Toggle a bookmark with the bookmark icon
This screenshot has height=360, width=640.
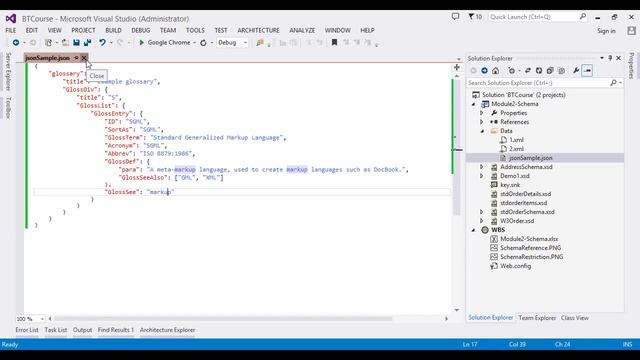click(x=334, y=42)
